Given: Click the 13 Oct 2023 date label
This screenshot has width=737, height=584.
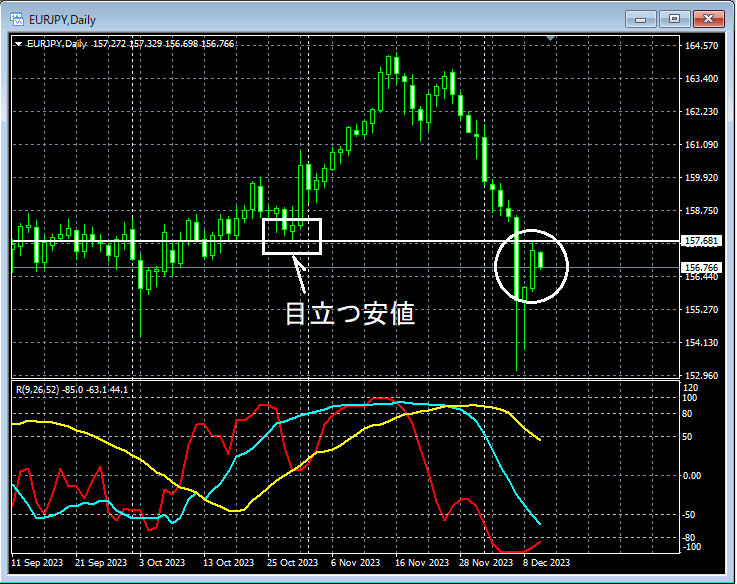Looking at the screenshot, I should point(228,562).
